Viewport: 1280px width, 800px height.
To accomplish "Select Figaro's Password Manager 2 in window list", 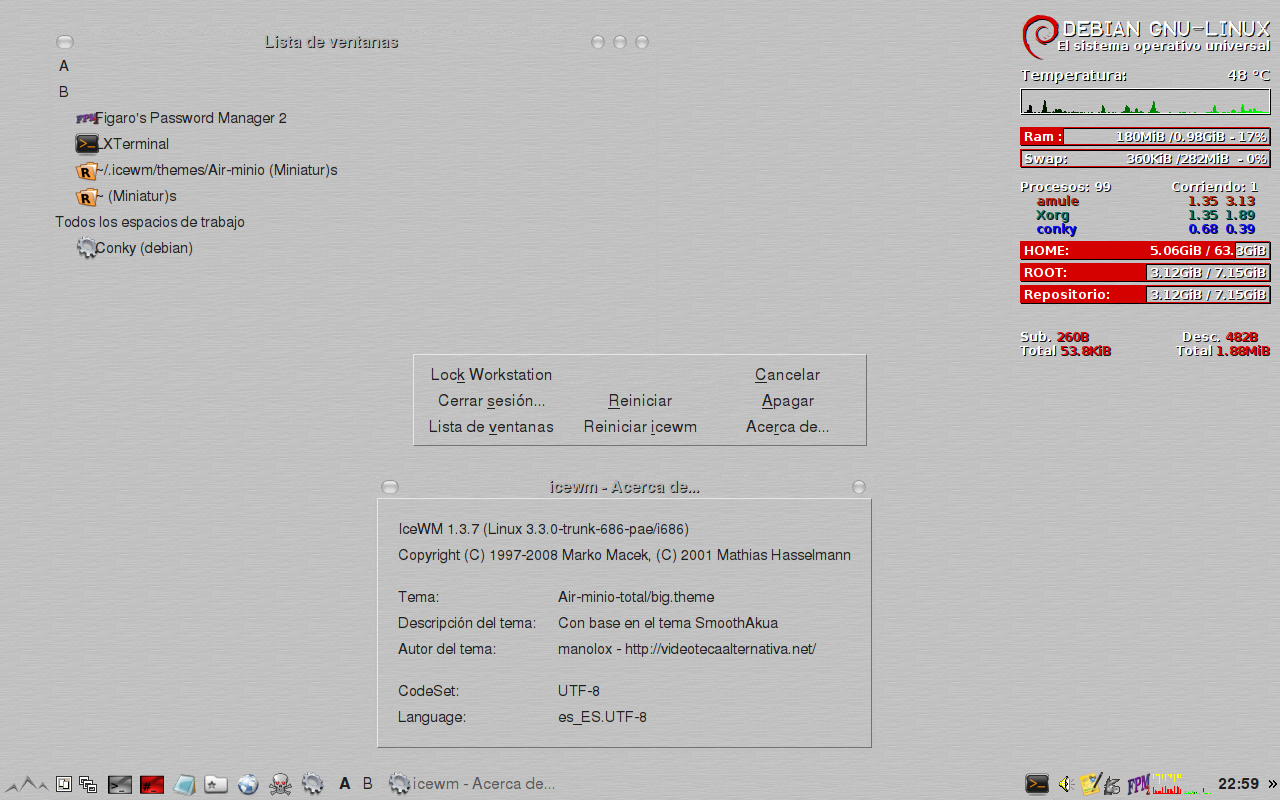I will pyautogui.click(x=182, y=118).
